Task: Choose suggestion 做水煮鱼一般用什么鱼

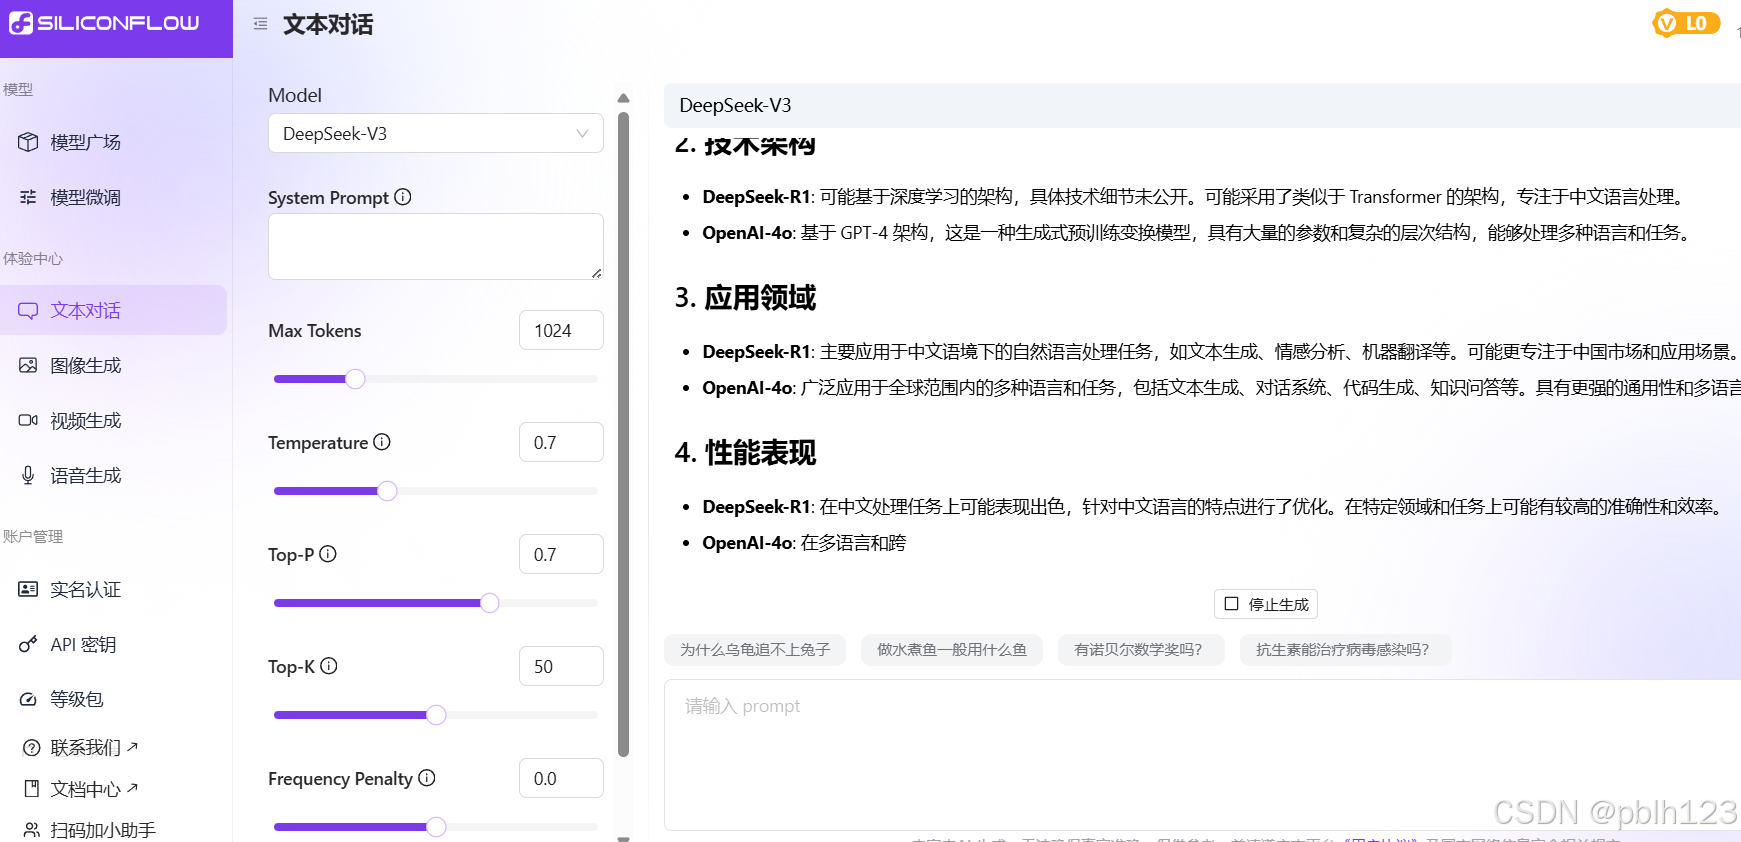Action: (x=952, y=650)
